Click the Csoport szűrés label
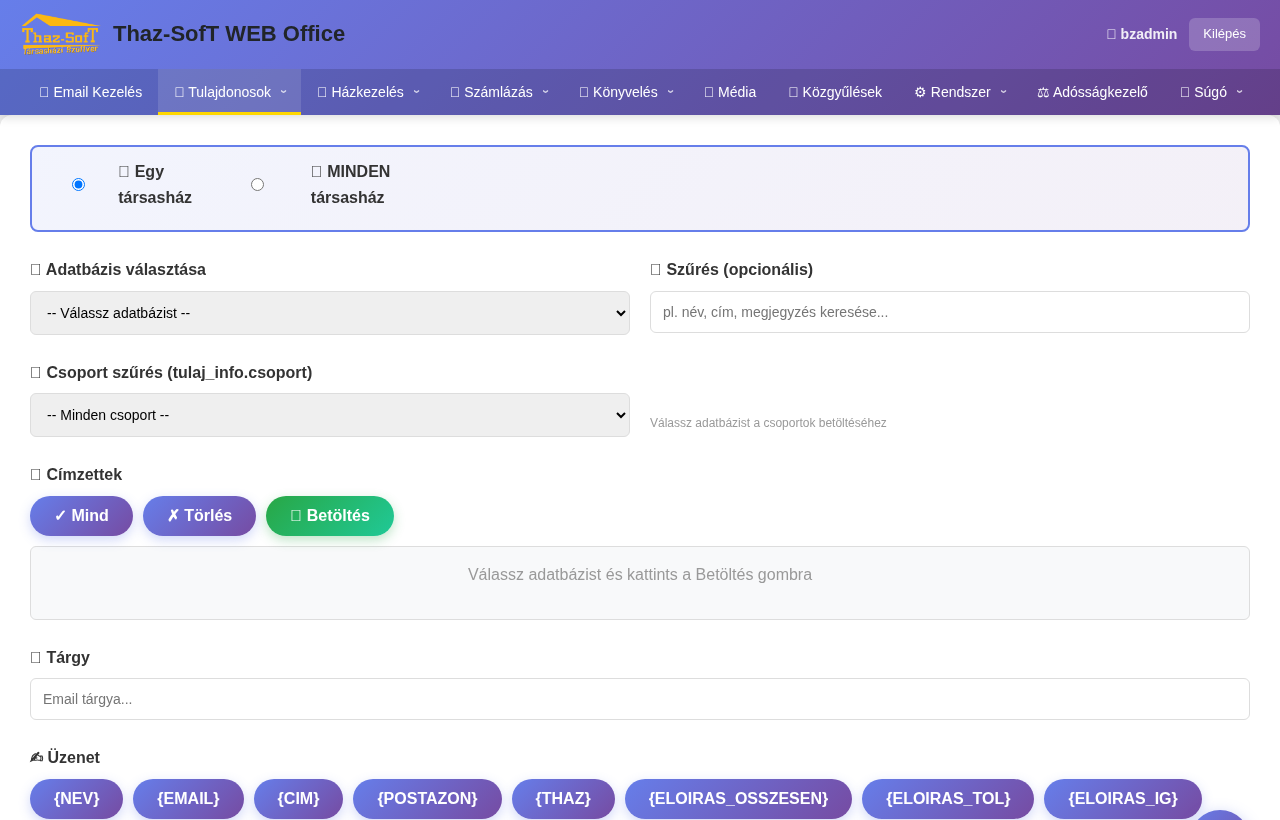The height and width of the screenshot is (820, 1280). (171, 373)
